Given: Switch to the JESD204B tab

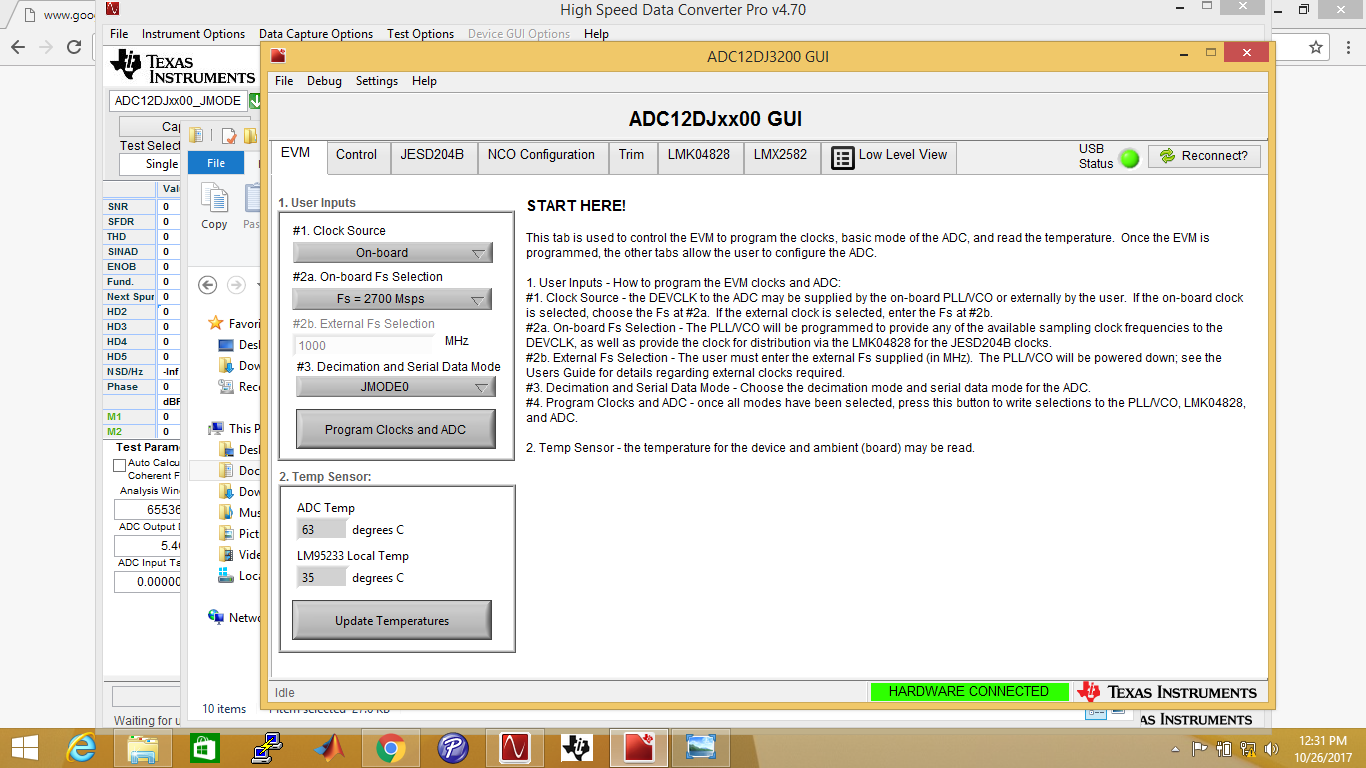Looking at the screenshot, I should [x=432, y=155].
